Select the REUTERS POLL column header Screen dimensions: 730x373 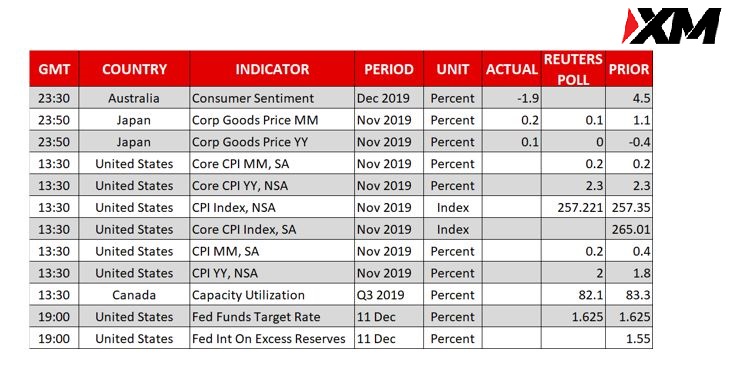(x=573, y=69)
